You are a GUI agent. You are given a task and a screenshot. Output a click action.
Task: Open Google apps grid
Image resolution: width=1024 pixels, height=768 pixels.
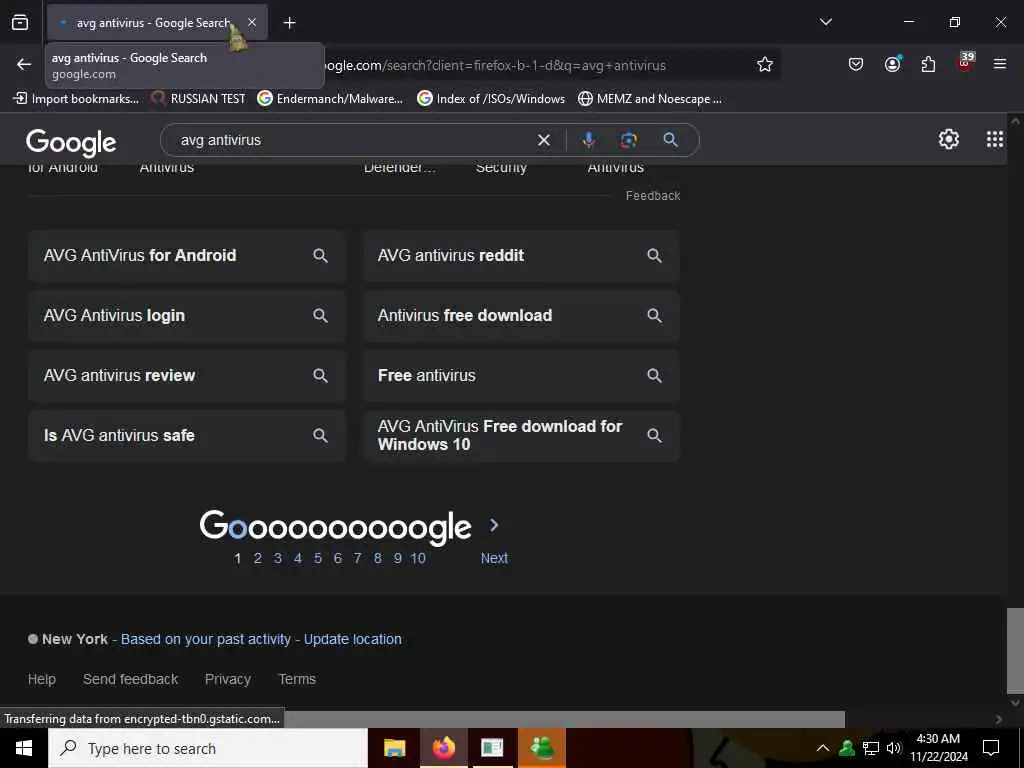994,139
